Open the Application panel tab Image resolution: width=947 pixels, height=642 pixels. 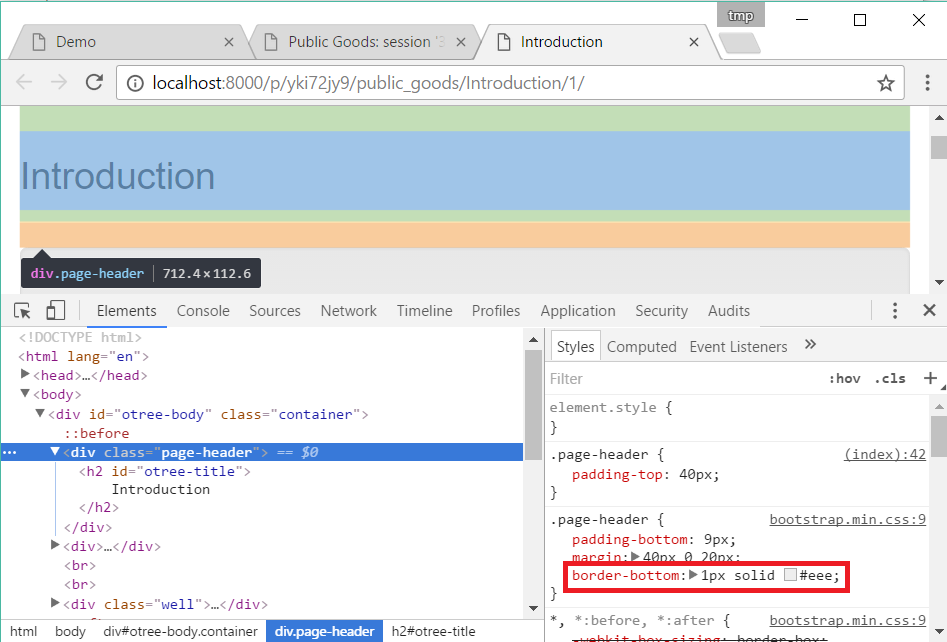578,311
